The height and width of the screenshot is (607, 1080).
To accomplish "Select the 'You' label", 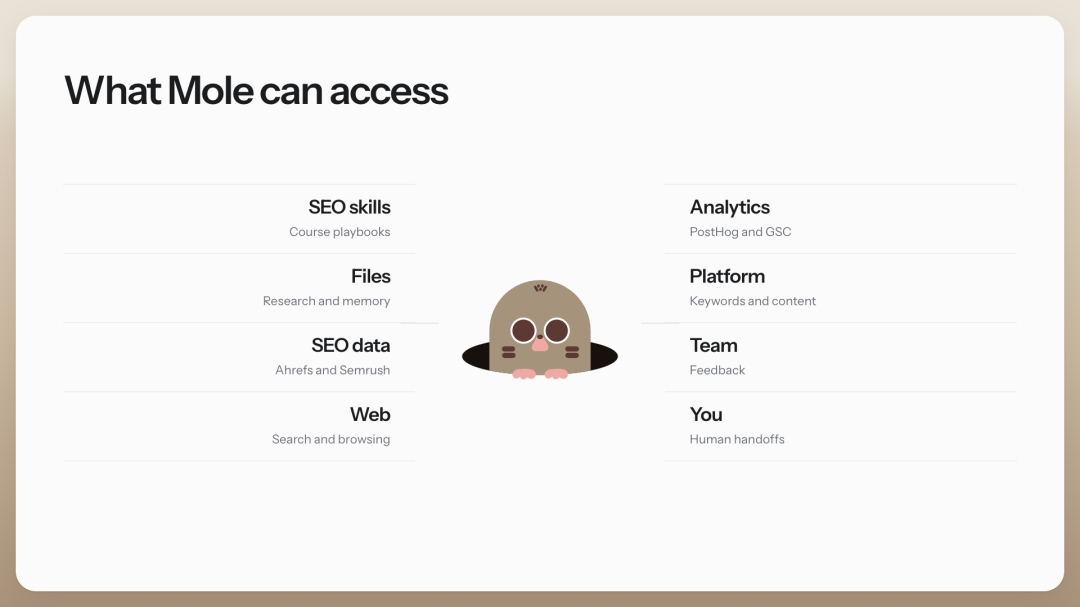I will (706, 414).
